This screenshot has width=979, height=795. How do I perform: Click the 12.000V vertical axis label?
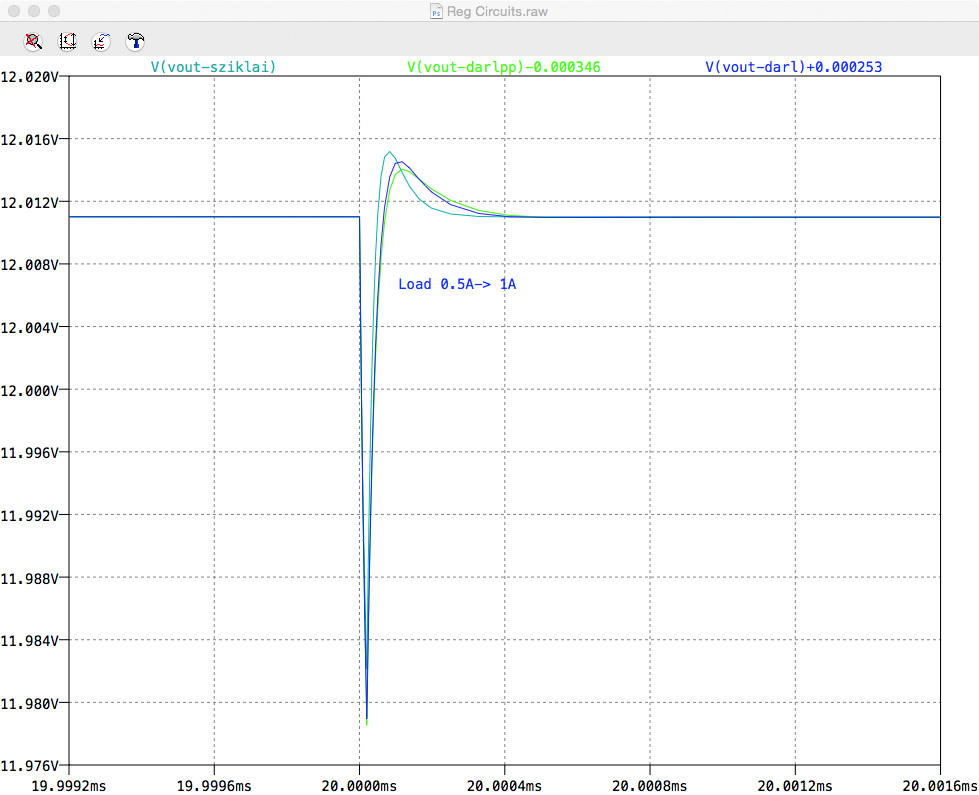click(29, 390)
